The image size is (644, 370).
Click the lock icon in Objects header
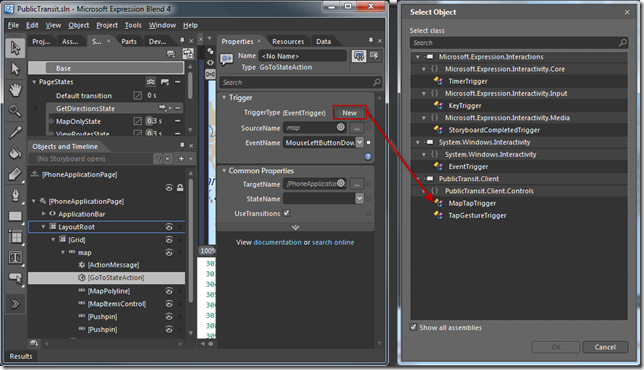coord(180,188)
